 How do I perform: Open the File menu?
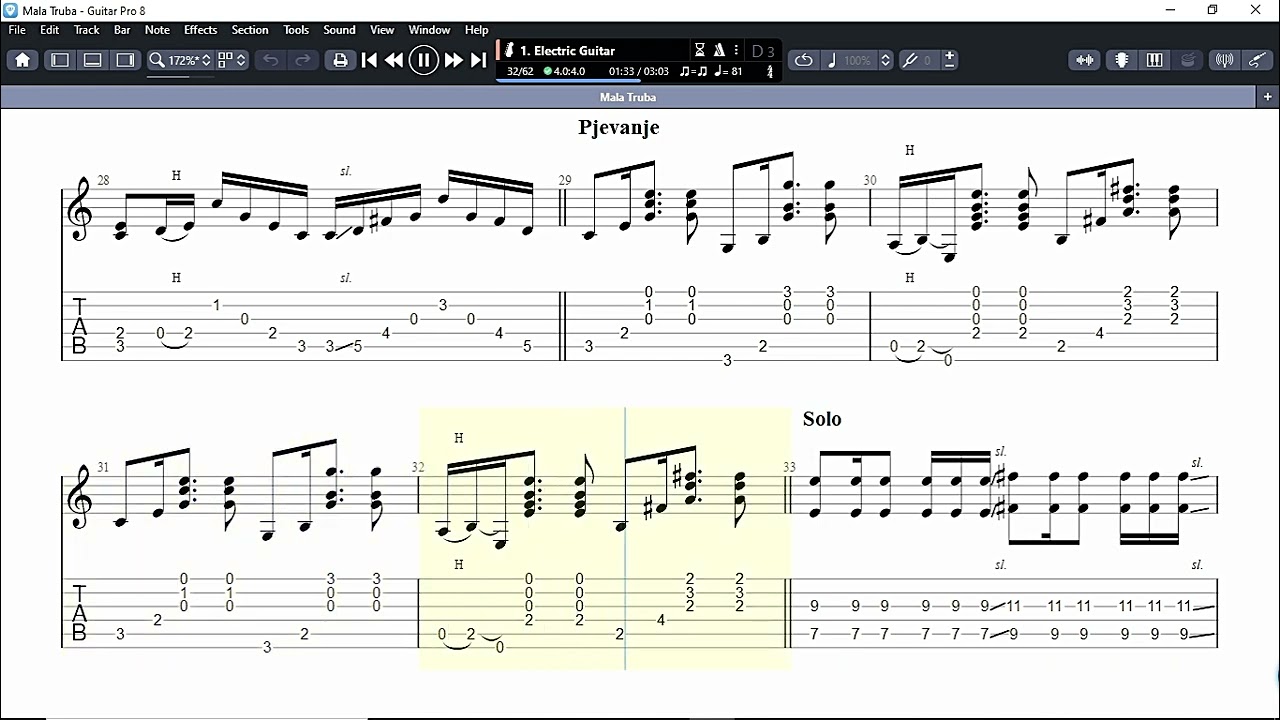pyautogui.click(x=17, y=30)
